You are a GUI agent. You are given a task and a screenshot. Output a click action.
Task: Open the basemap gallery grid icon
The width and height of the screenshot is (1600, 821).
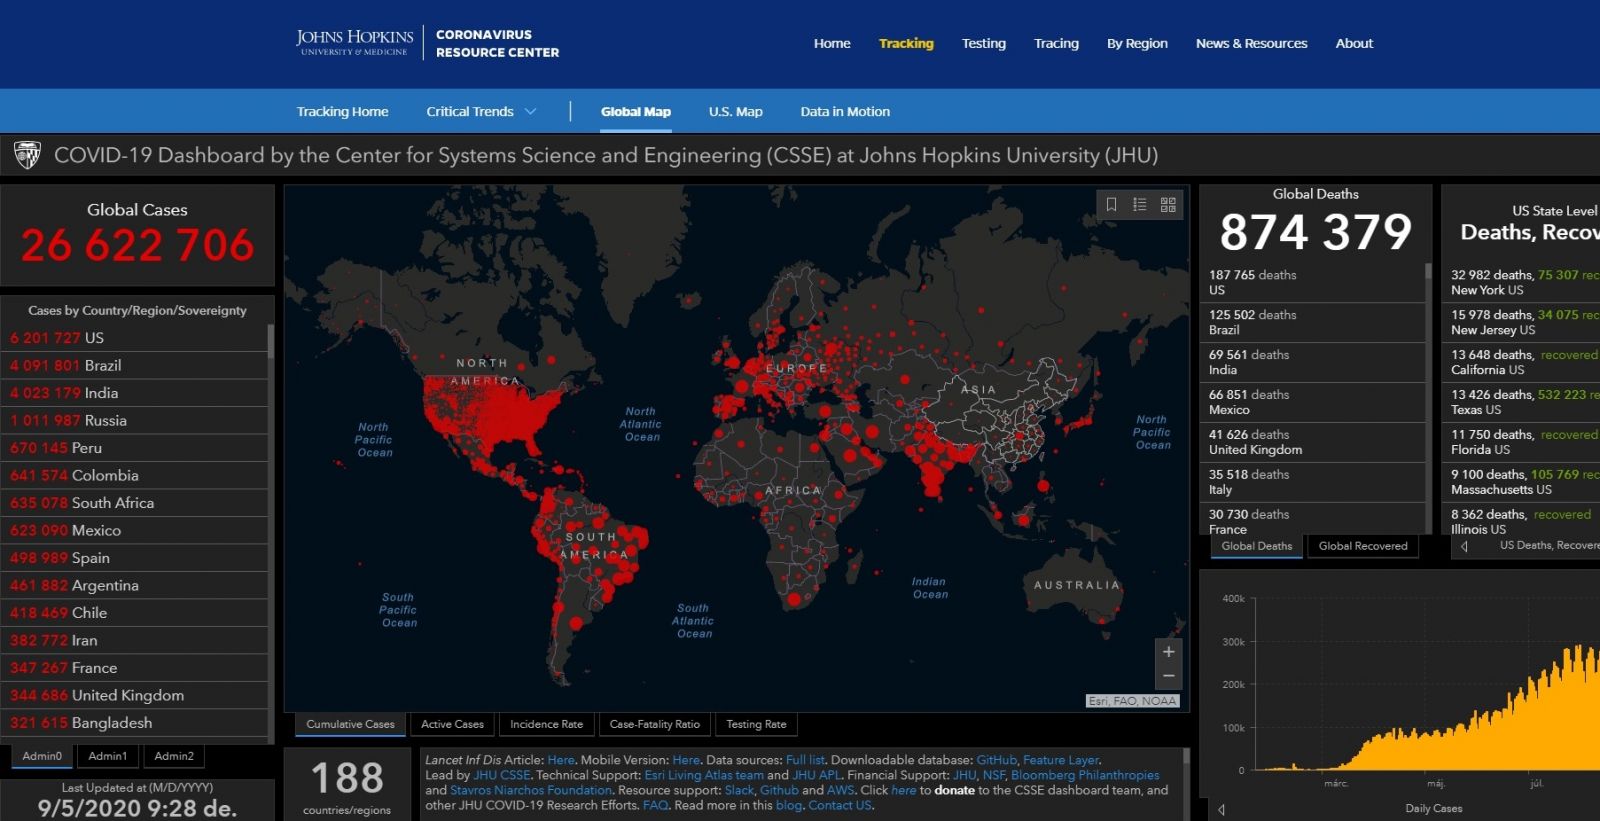pos(1168,205)
